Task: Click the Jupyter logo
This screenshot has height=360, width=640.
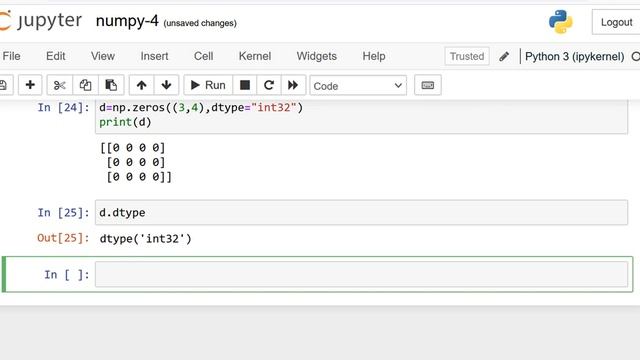Action: [x=41, y=20]
